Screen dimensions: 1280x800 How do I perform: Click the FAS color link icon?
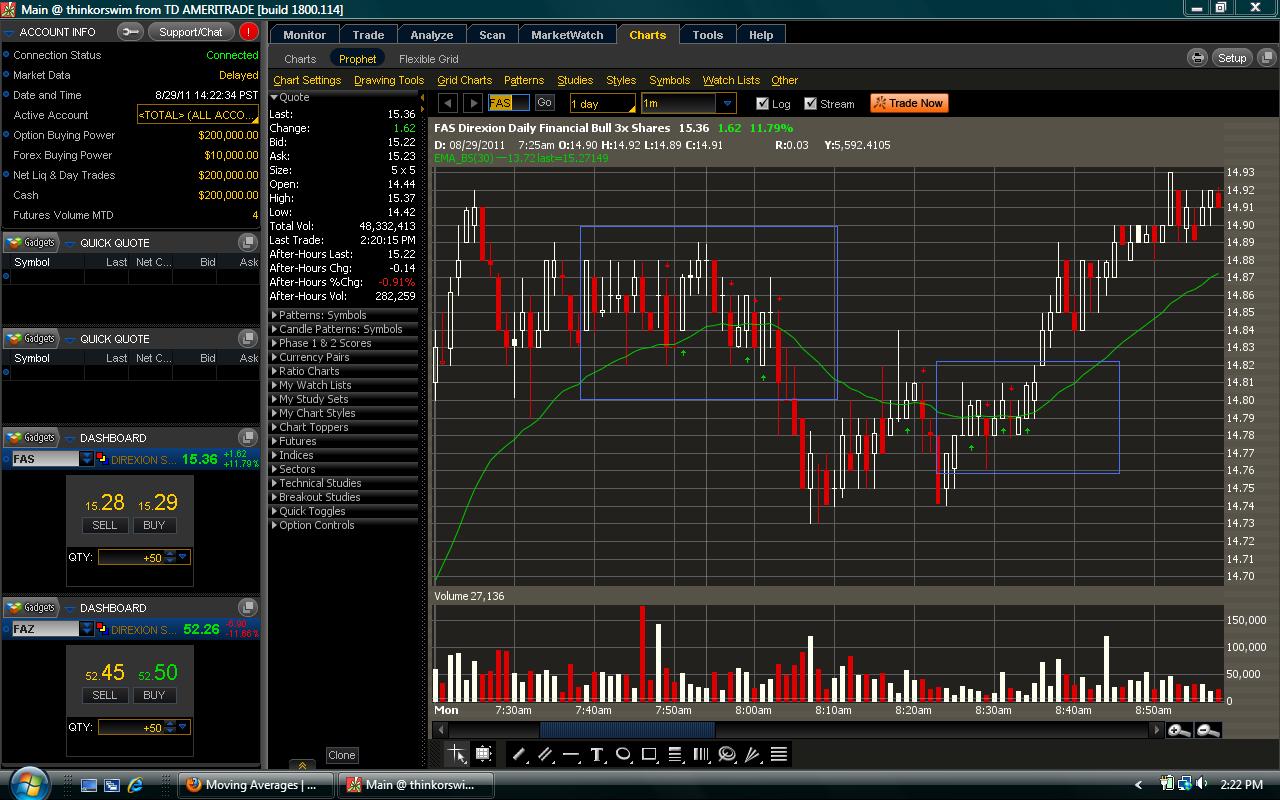click(x=101, y=459)
